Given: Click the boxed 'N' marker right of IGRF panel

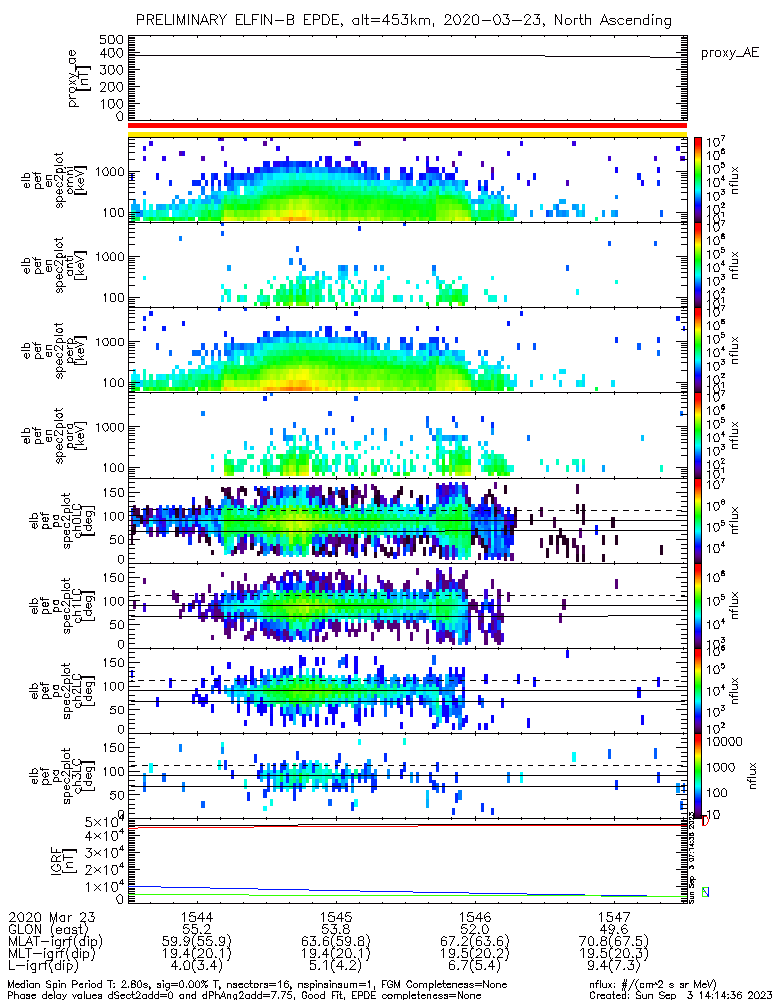Looking at the screenshot, I should 705,892.
